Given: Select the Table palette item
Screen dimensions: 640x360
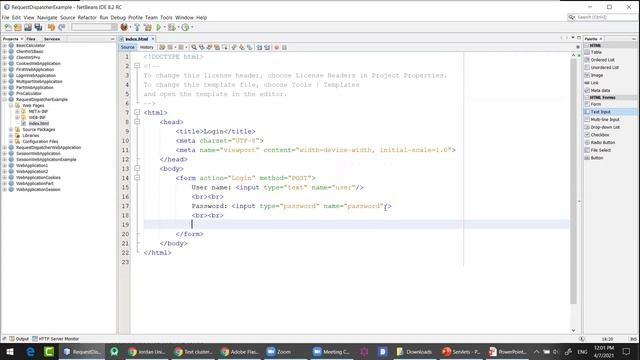Looking at the screenshot, I should 596,52.
